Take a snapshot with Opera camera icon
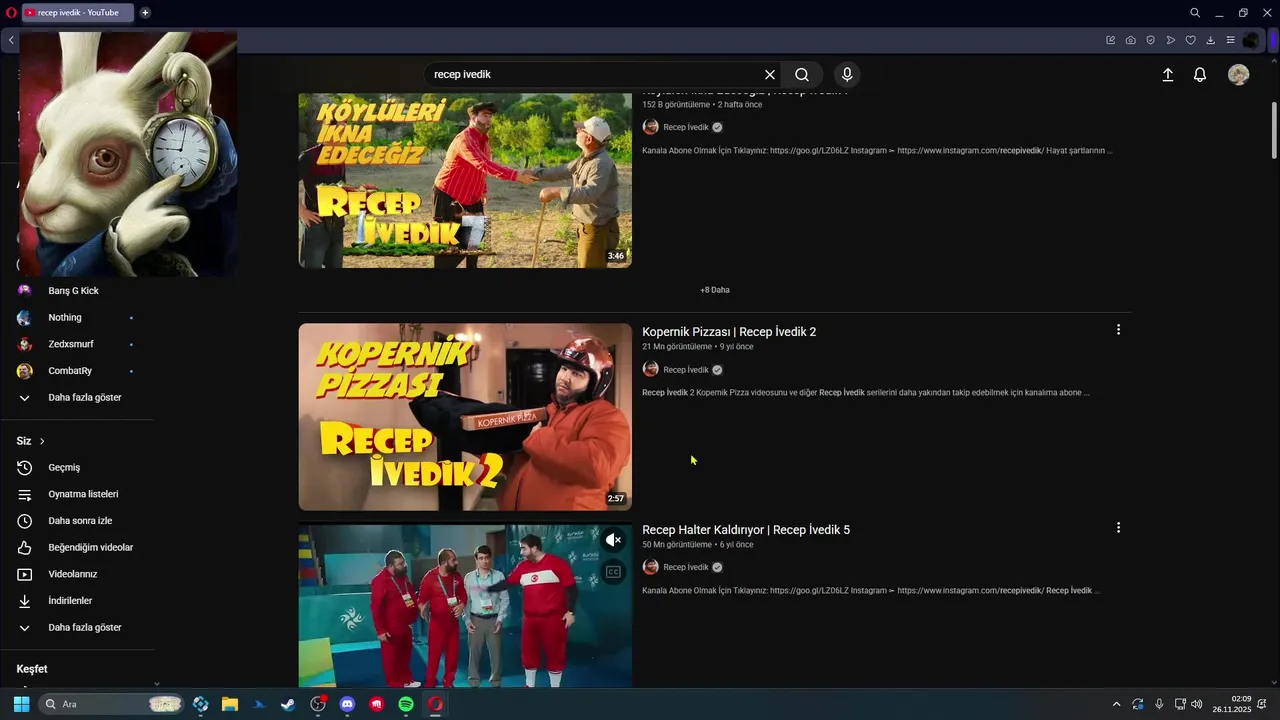The image size is (1280, 720). (x=1130, y=40)
